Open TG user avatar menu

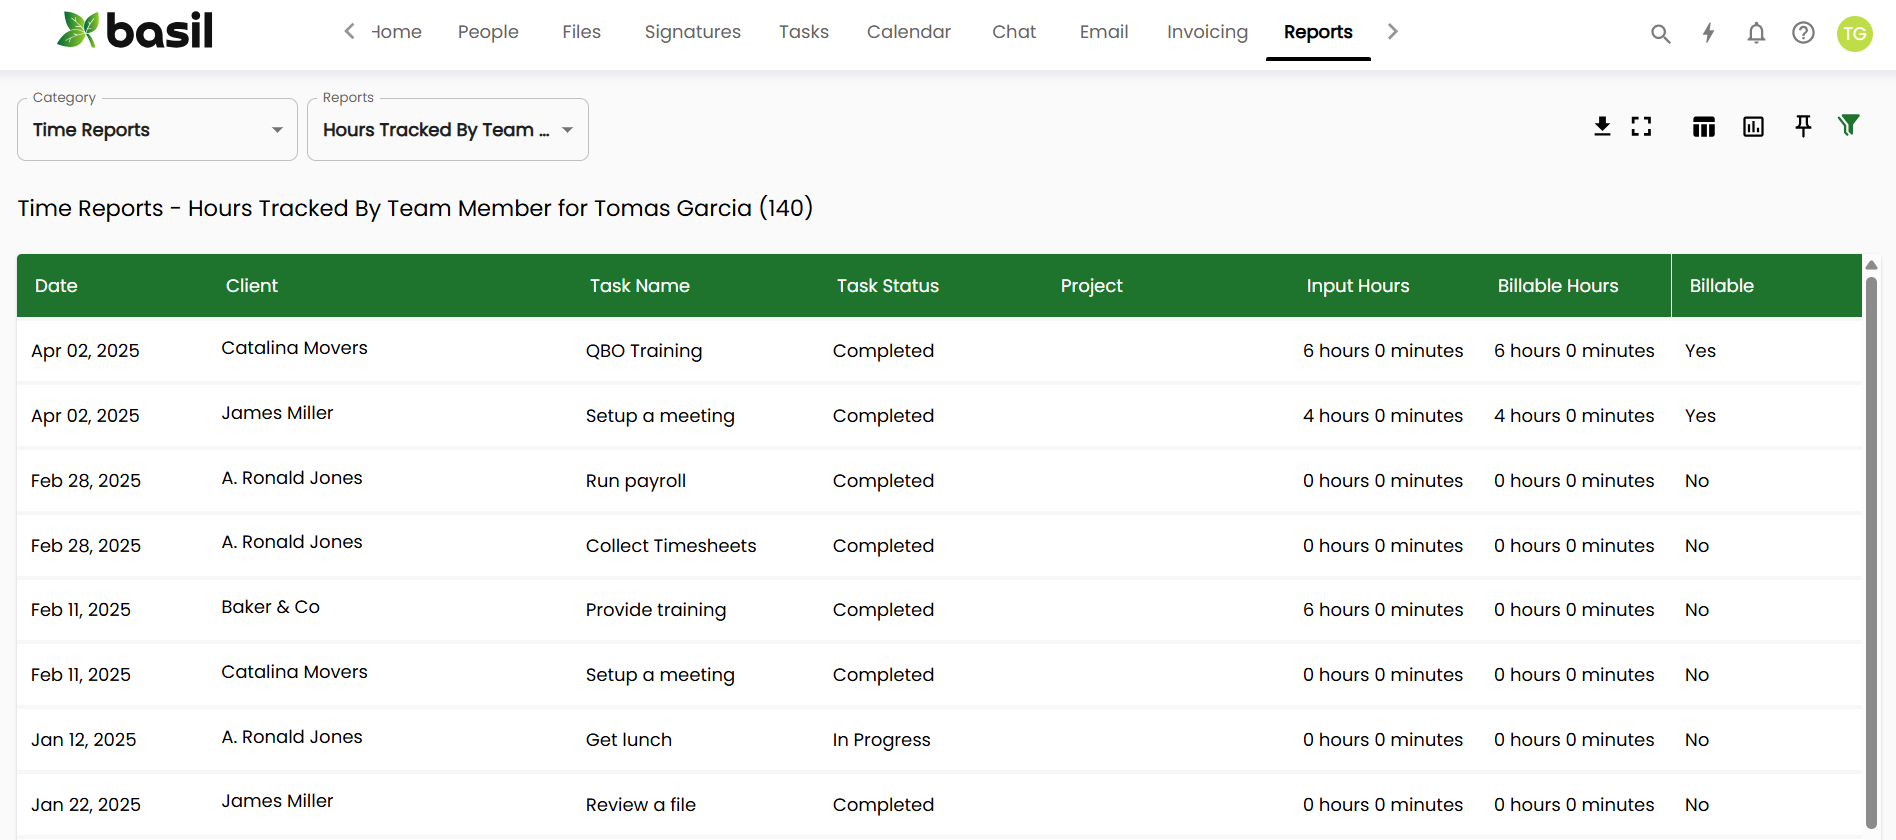pos(1854,33)
